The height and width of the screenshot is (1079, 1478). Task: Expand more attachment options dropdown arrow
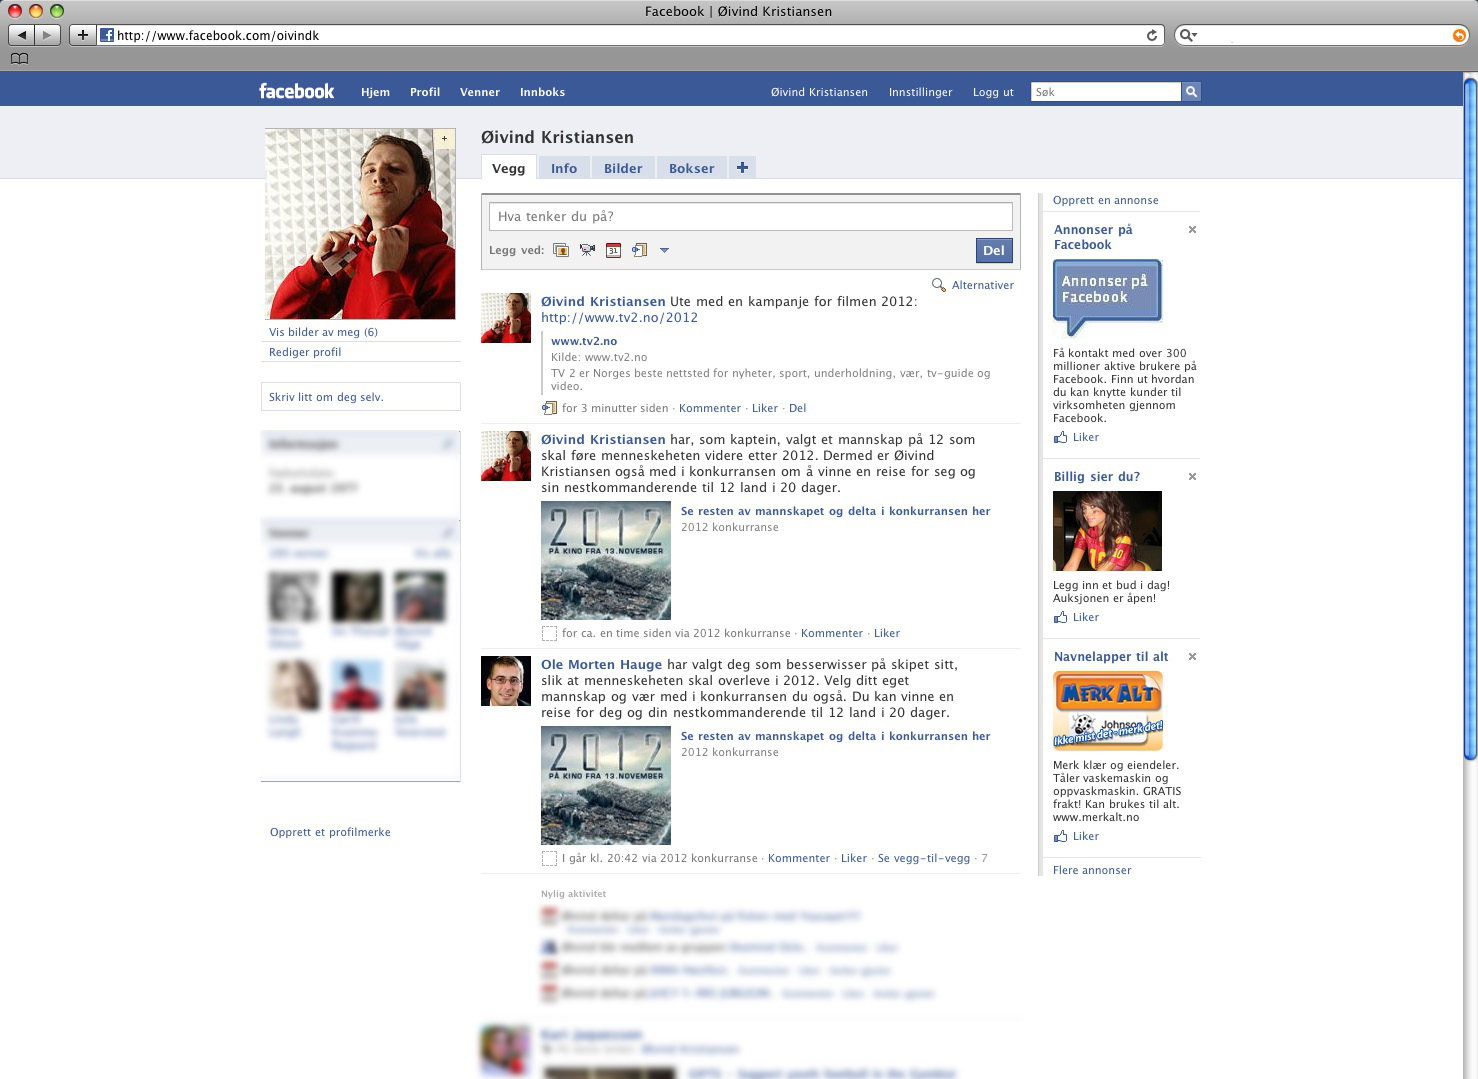coord(664,250)
